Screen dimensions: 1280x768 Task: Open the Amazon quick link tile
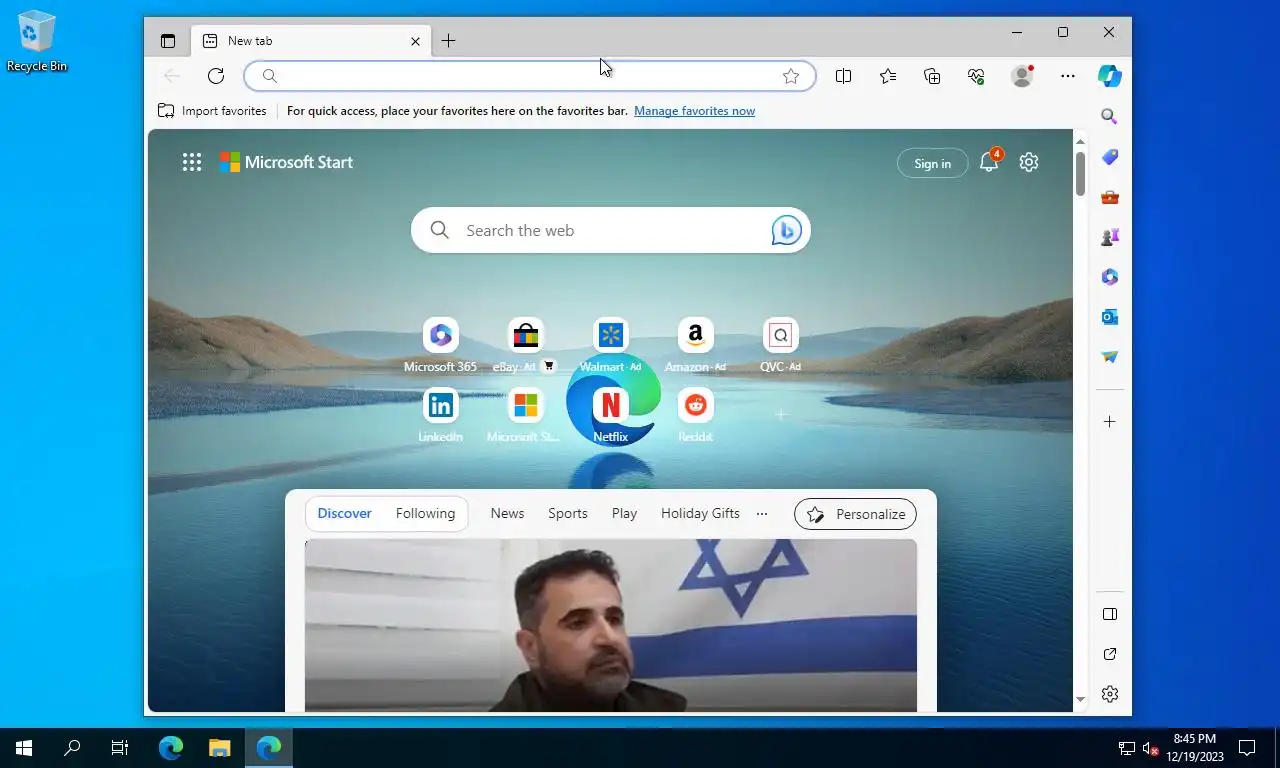[x=695, y=346]
